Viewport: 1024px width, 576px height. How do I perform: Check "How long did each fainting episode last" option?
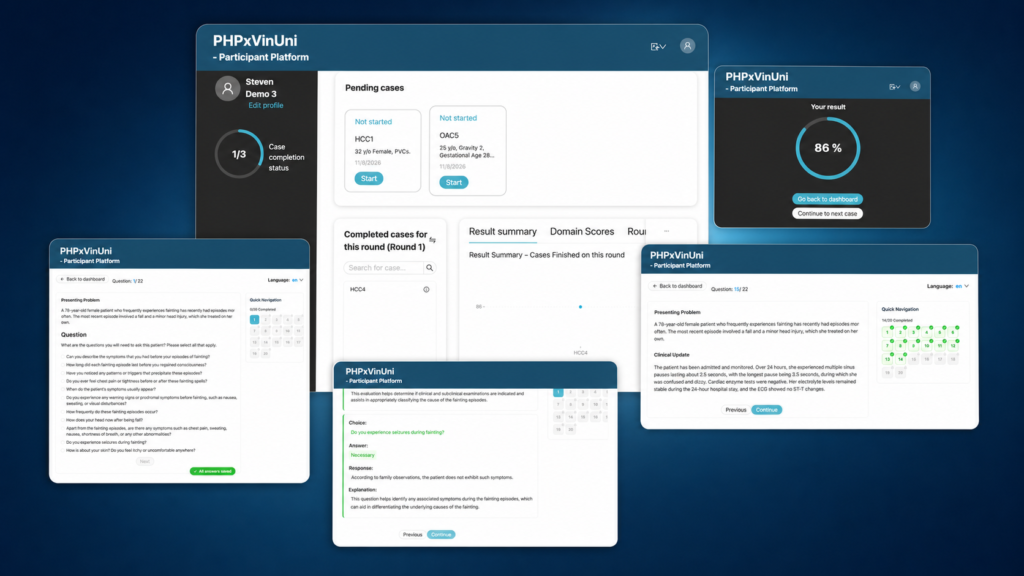(63, 365)
